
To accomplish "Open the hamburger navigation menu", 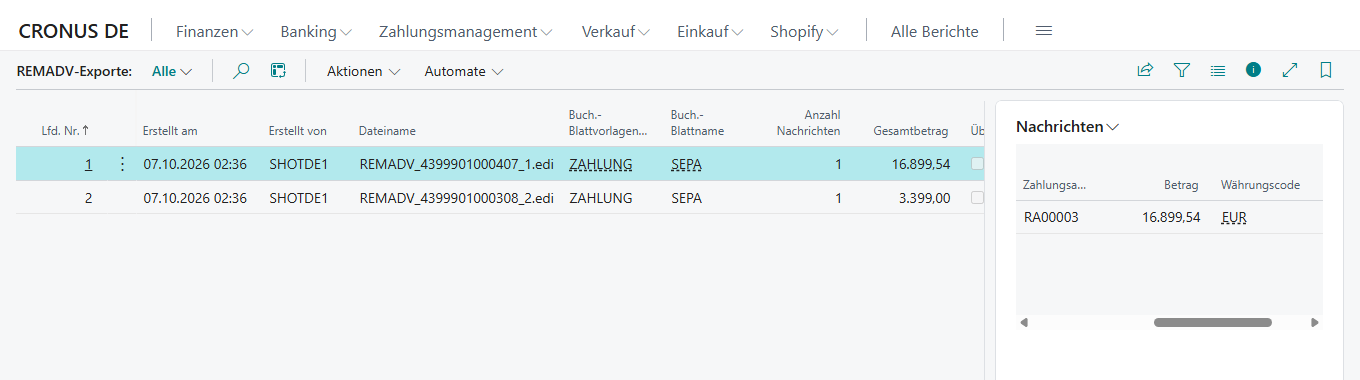I will point(1043,31).
